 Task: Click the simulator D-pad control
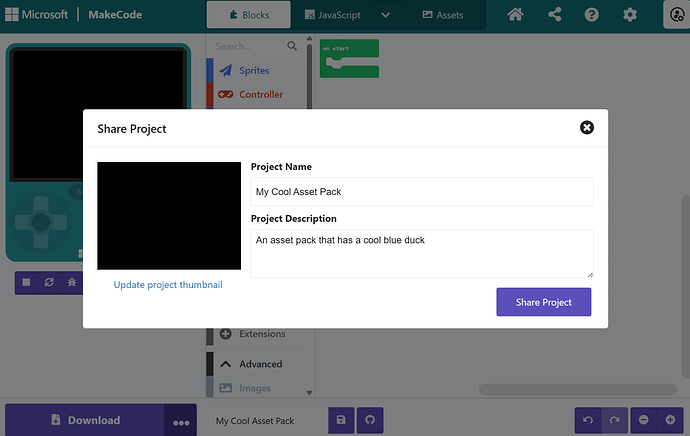pyautogui.click(x=41, y=222)
